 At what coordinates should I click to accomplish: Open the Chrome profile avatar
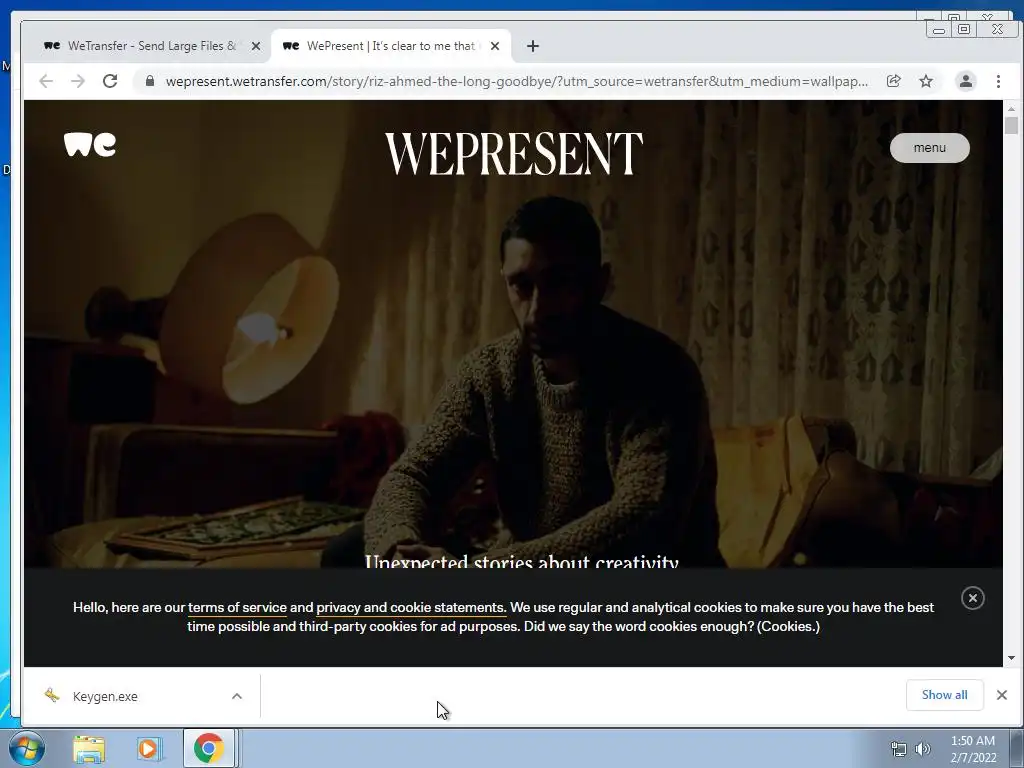pos(966,81)
